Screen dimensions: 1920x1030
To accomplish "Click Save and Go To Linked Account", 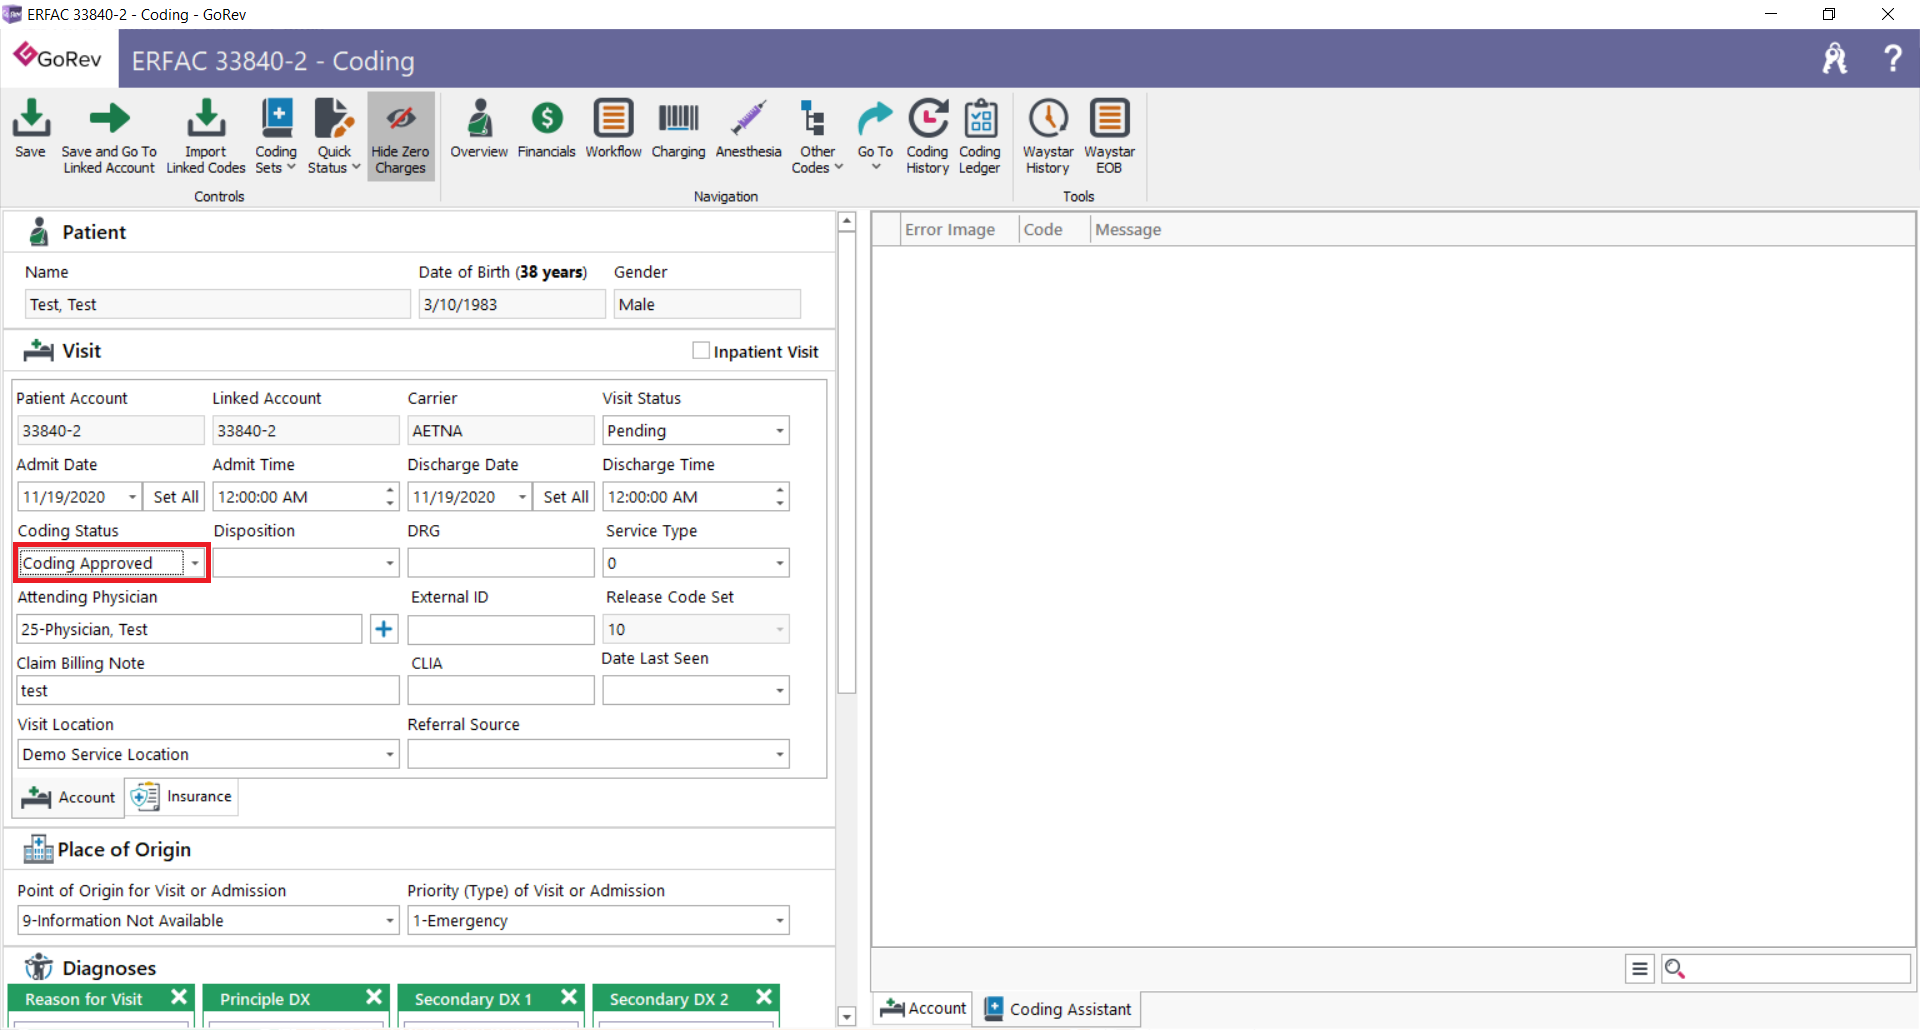I will click(x=109, y=136).
